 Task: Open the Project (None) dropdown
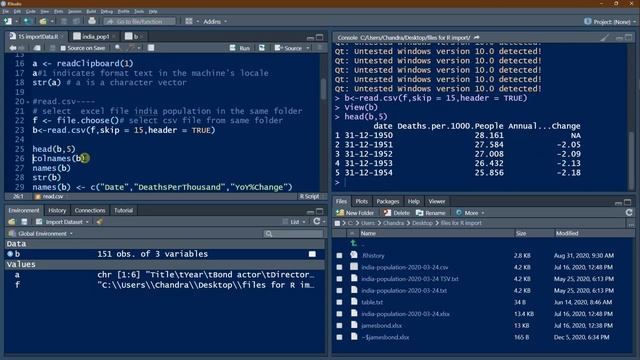point(610,22)
